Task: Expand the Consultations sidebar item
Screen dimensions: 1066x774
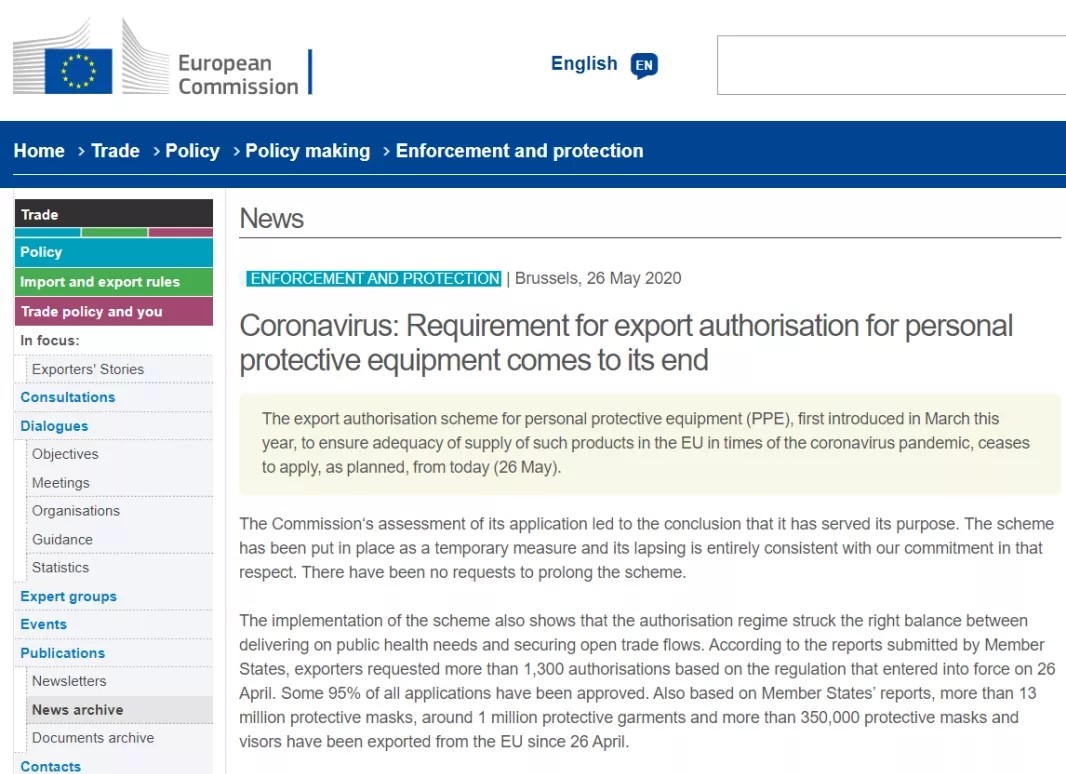Action: (x=67, y=397)
